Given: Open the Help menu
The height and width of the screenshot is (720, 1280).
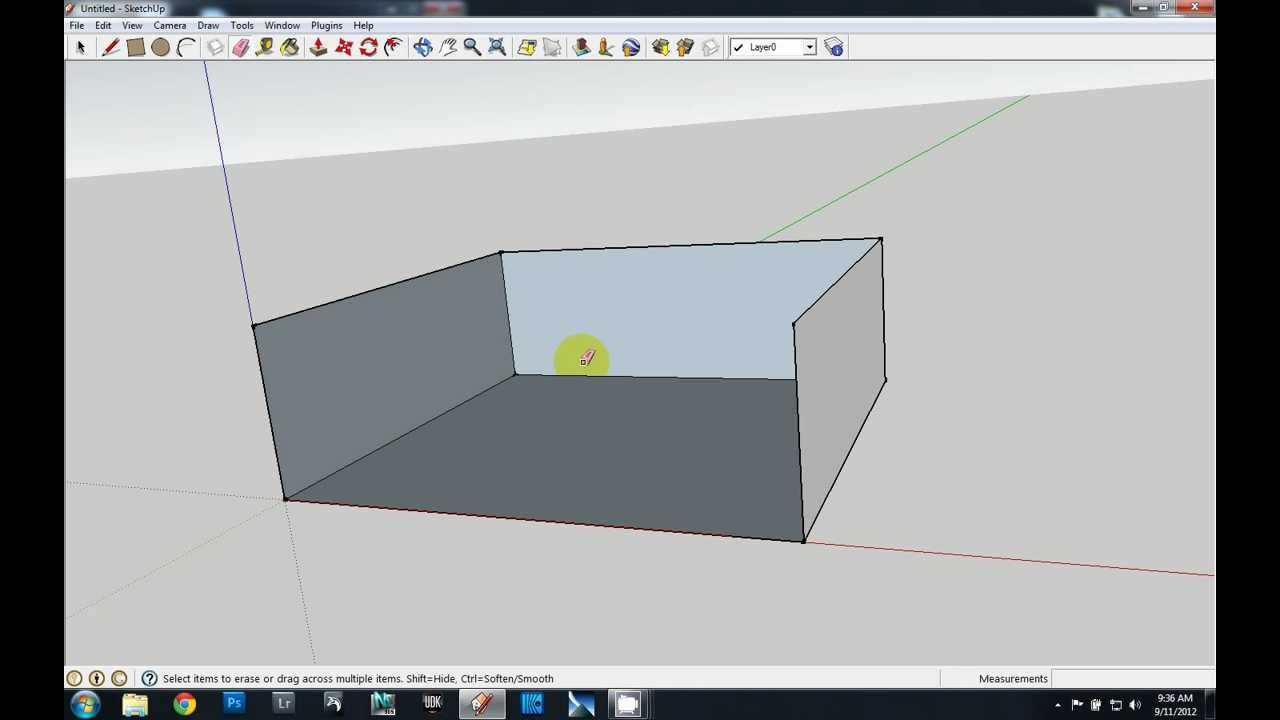Looking at the screenshot, I should (x=363, y=25).
